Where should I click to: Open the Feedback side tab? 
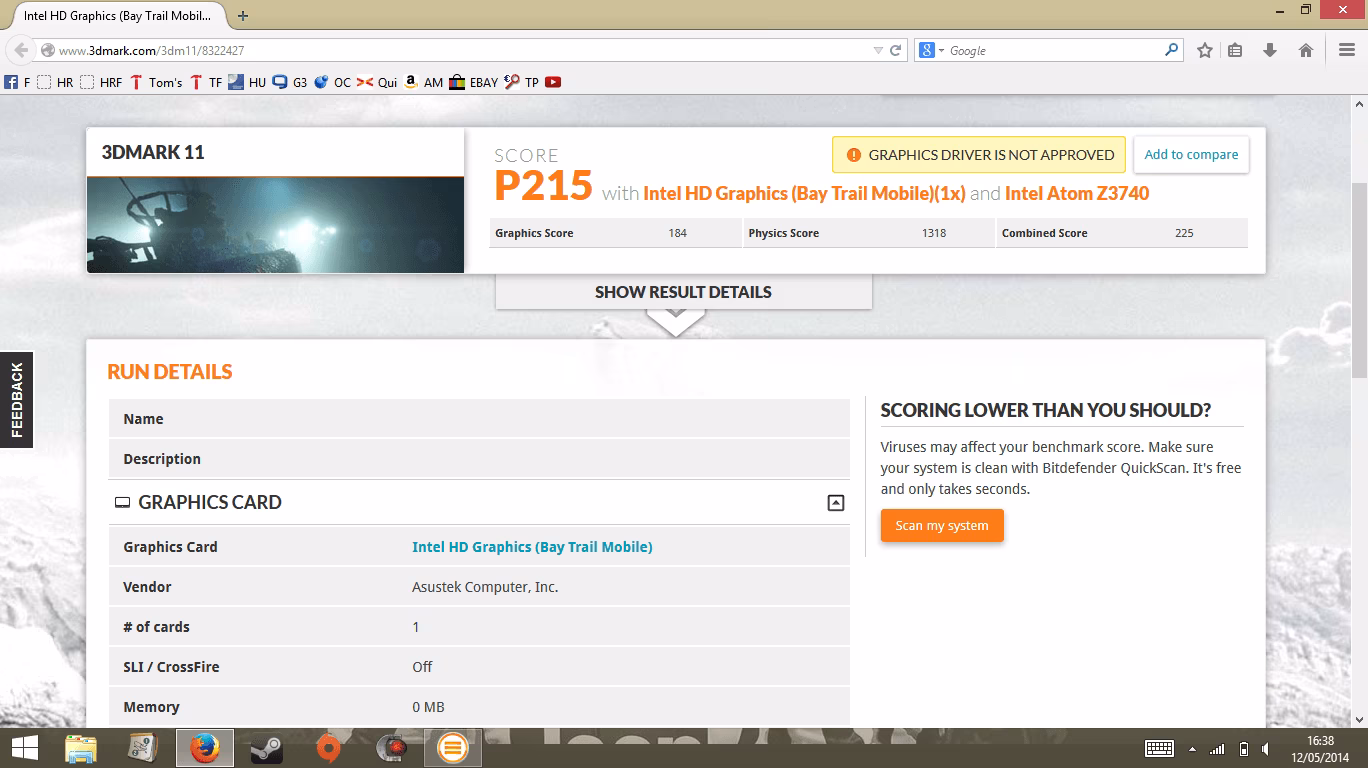(x=16, y=400)
